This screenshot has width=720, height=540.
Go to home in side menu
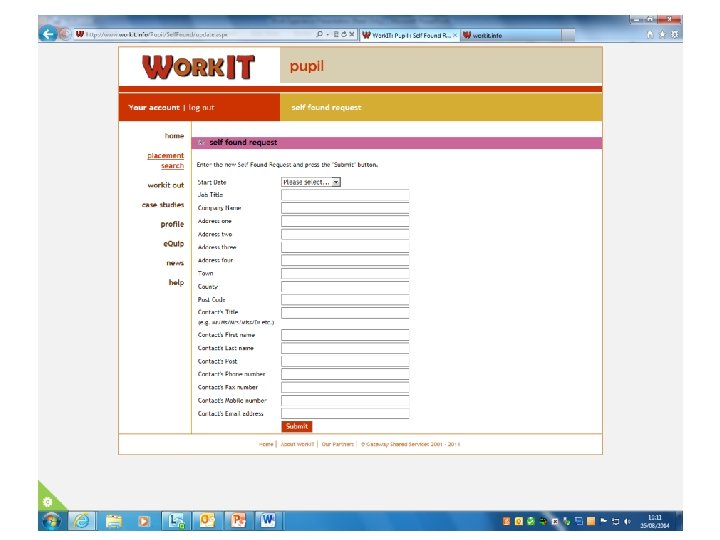tap(174, 136)
